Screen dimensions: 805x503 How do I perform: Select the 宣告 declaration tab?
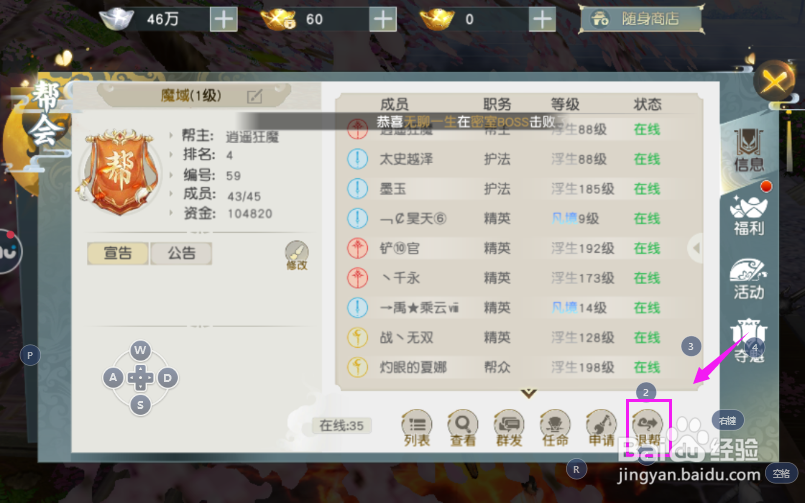click(118, 253)
